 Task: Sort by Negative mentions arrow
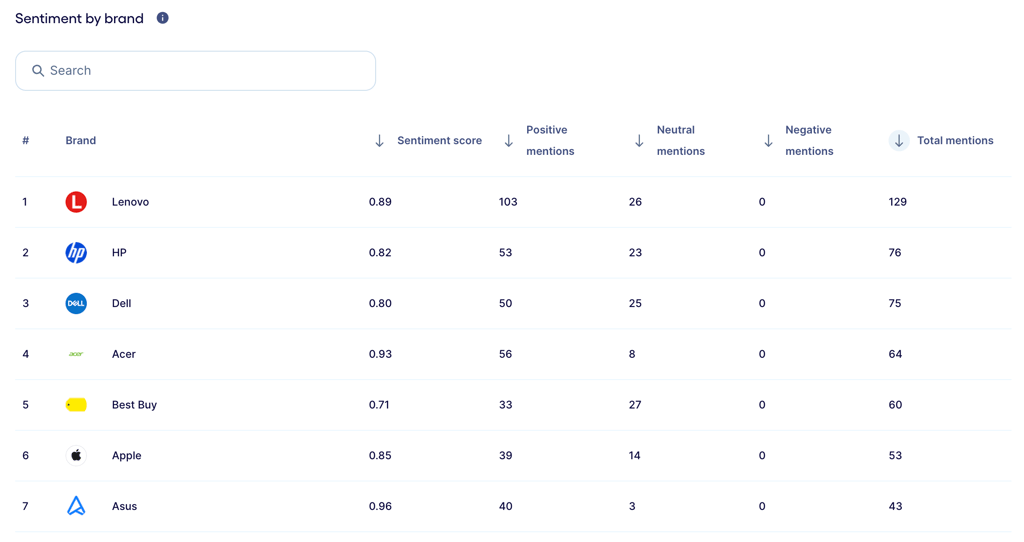point(769,140)
